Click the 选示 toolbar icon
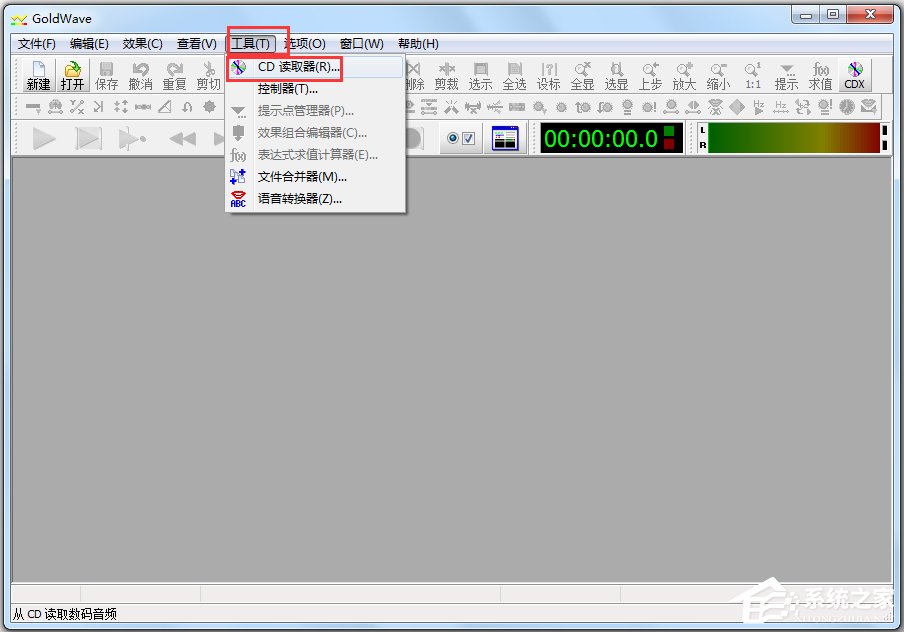The width and height of the screenshot is (904, 632). click(x=481, y=76)
